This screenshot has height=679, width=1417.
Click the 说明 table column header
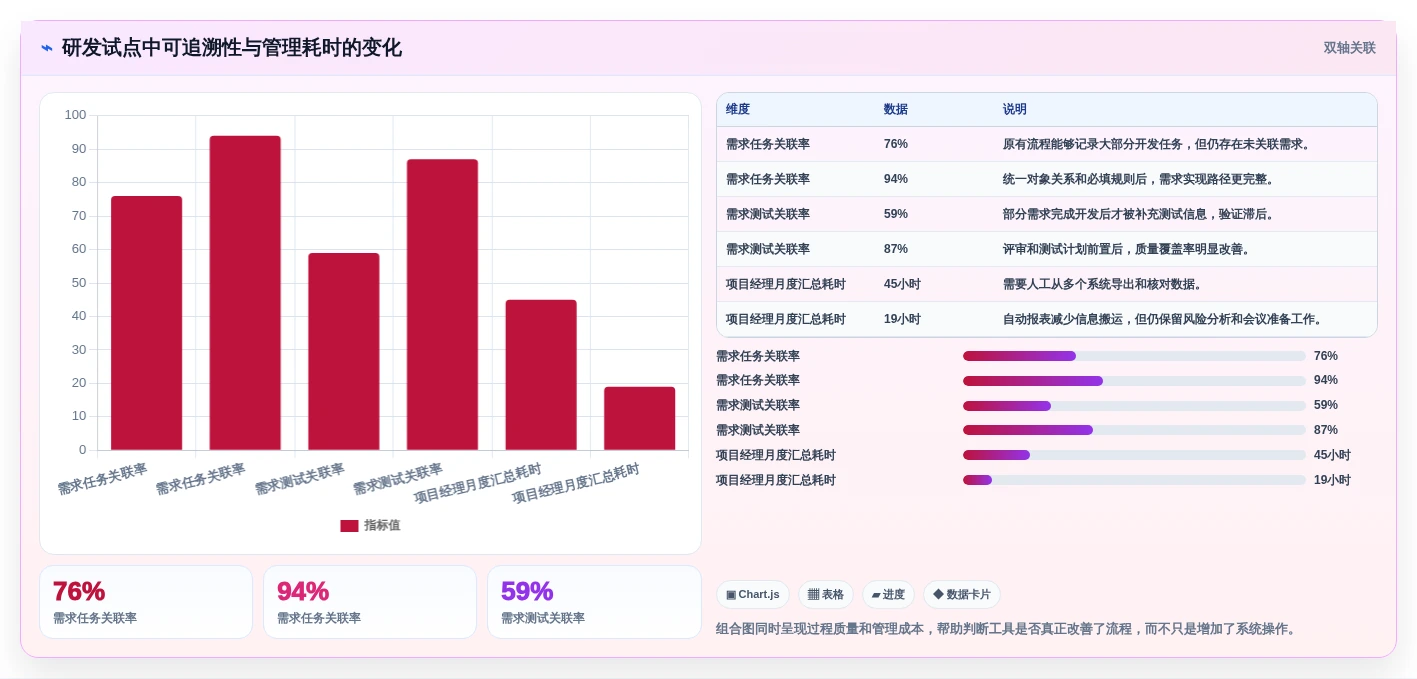tap(1015, 110)
